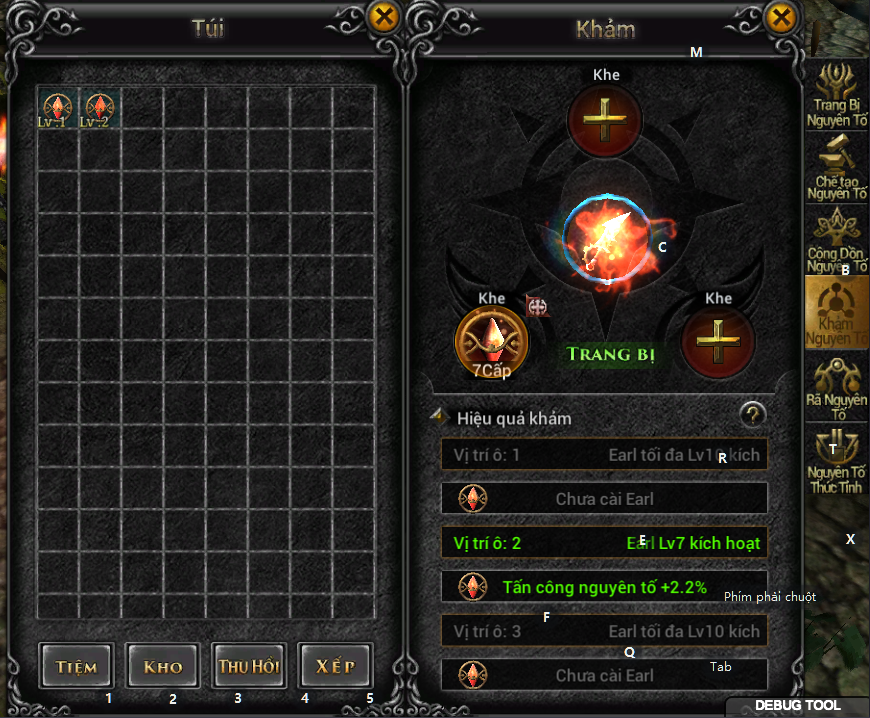This screenshot has width=870, height=718.
Task: Select the Khảm Nguyên Tố tab
Action: click(836, 312)
